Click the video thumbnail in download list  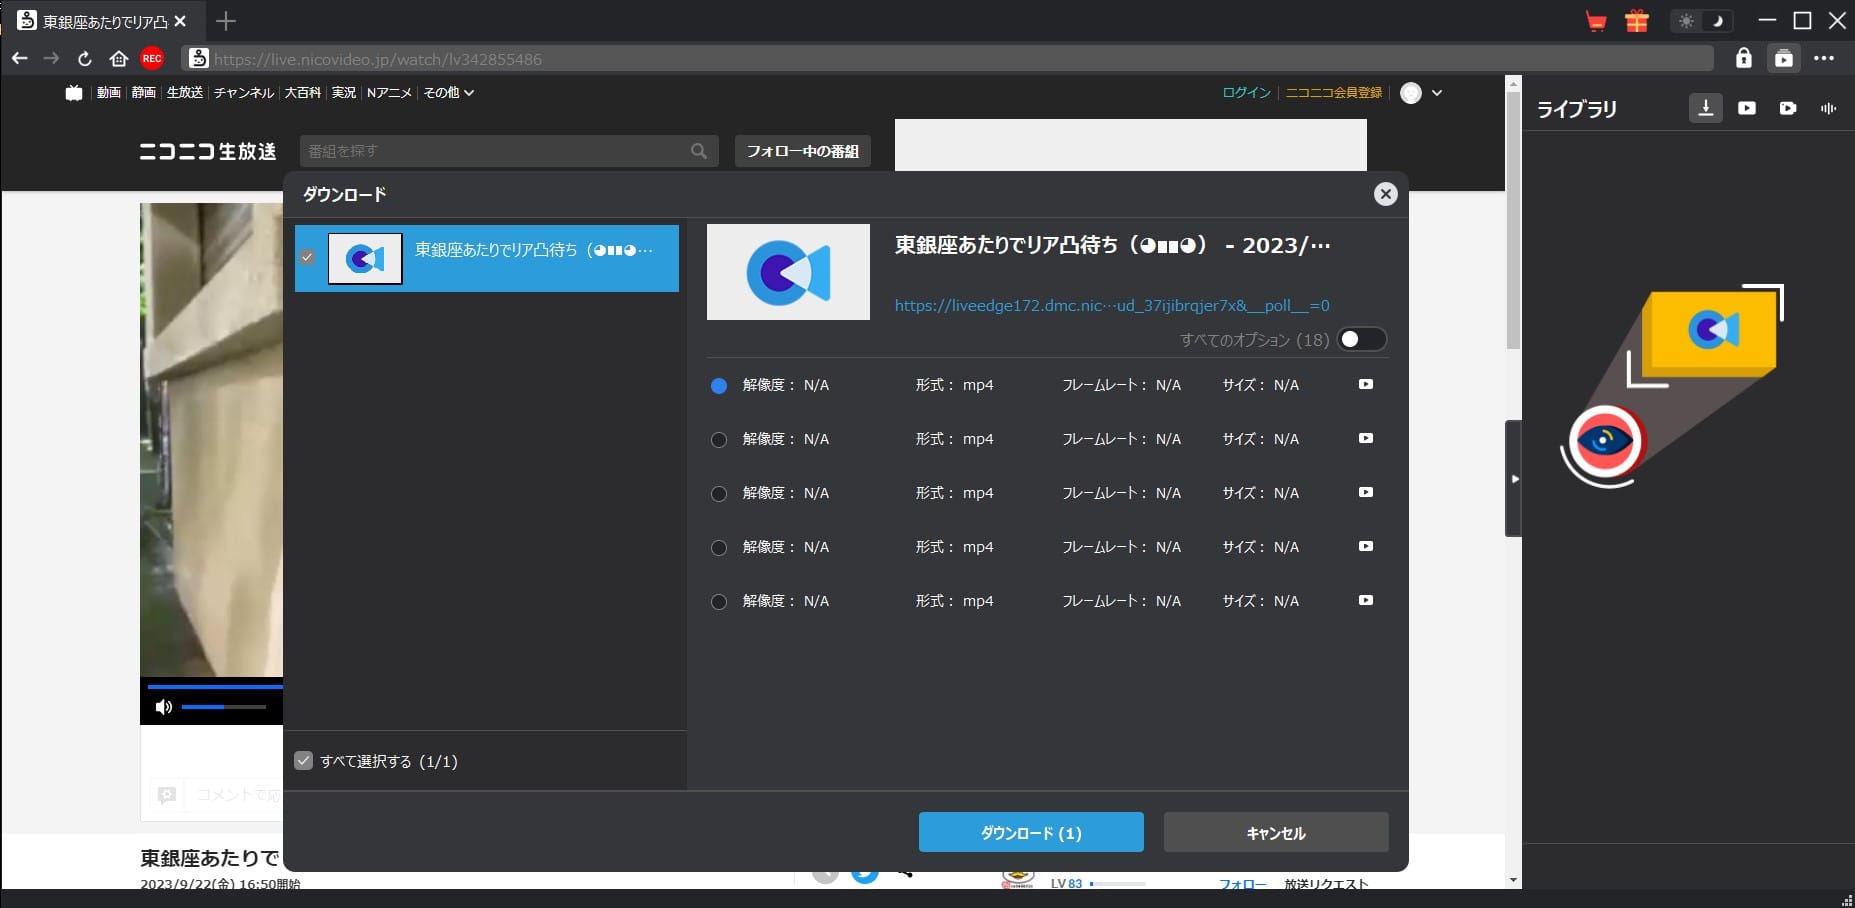365,259
